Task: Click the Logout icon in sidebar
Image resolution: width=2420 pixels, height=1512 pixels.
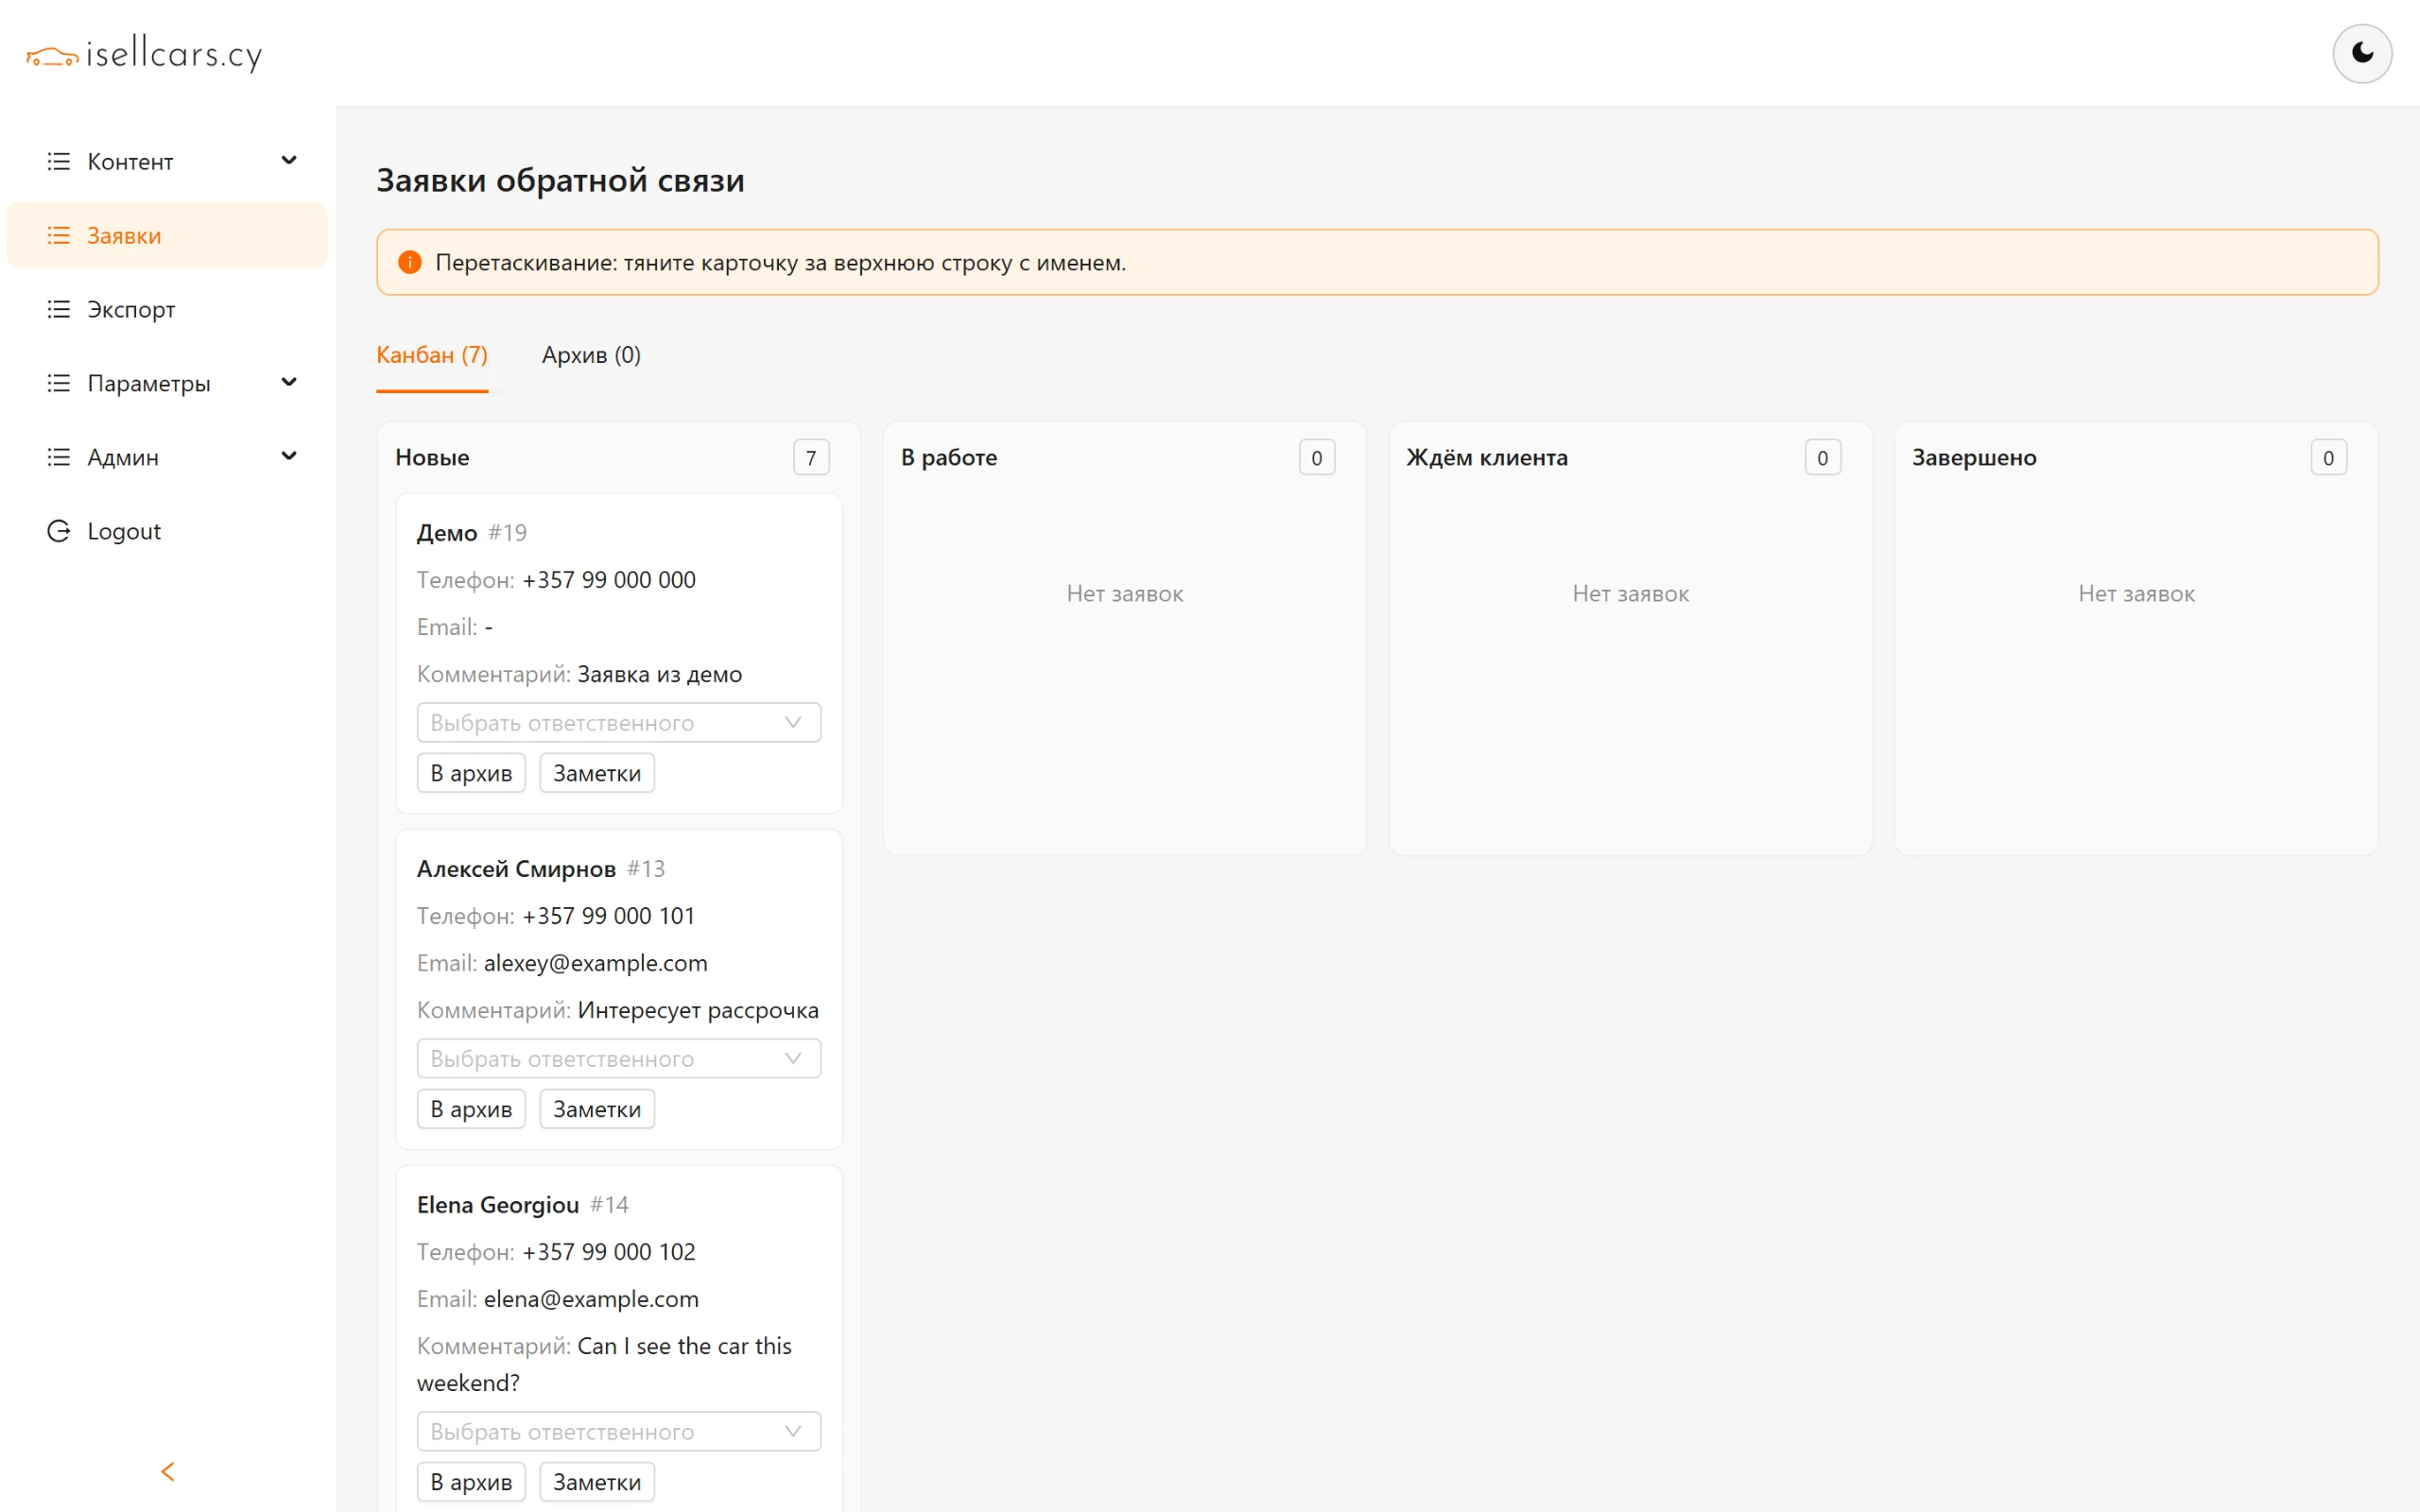Action: tap(59, 531)
